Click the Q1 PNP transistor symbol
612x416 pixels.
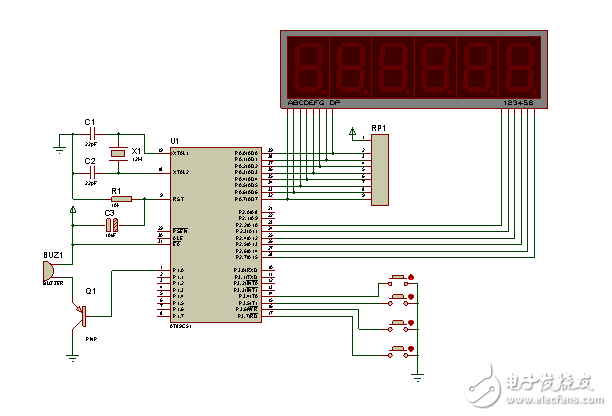pos(82,315)
